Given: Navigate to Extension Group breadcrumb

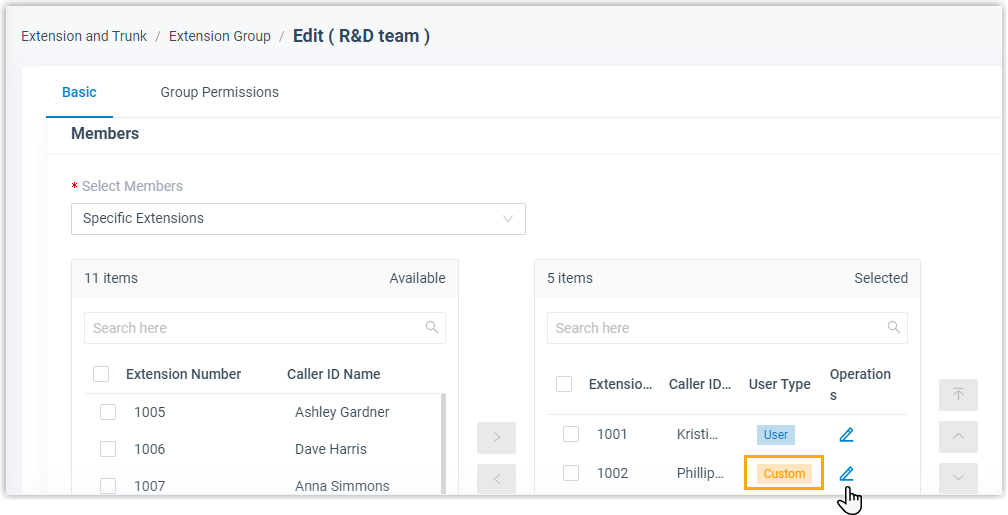Looking at the screenshot, I should pyautogui.click(x=219, y=36).
